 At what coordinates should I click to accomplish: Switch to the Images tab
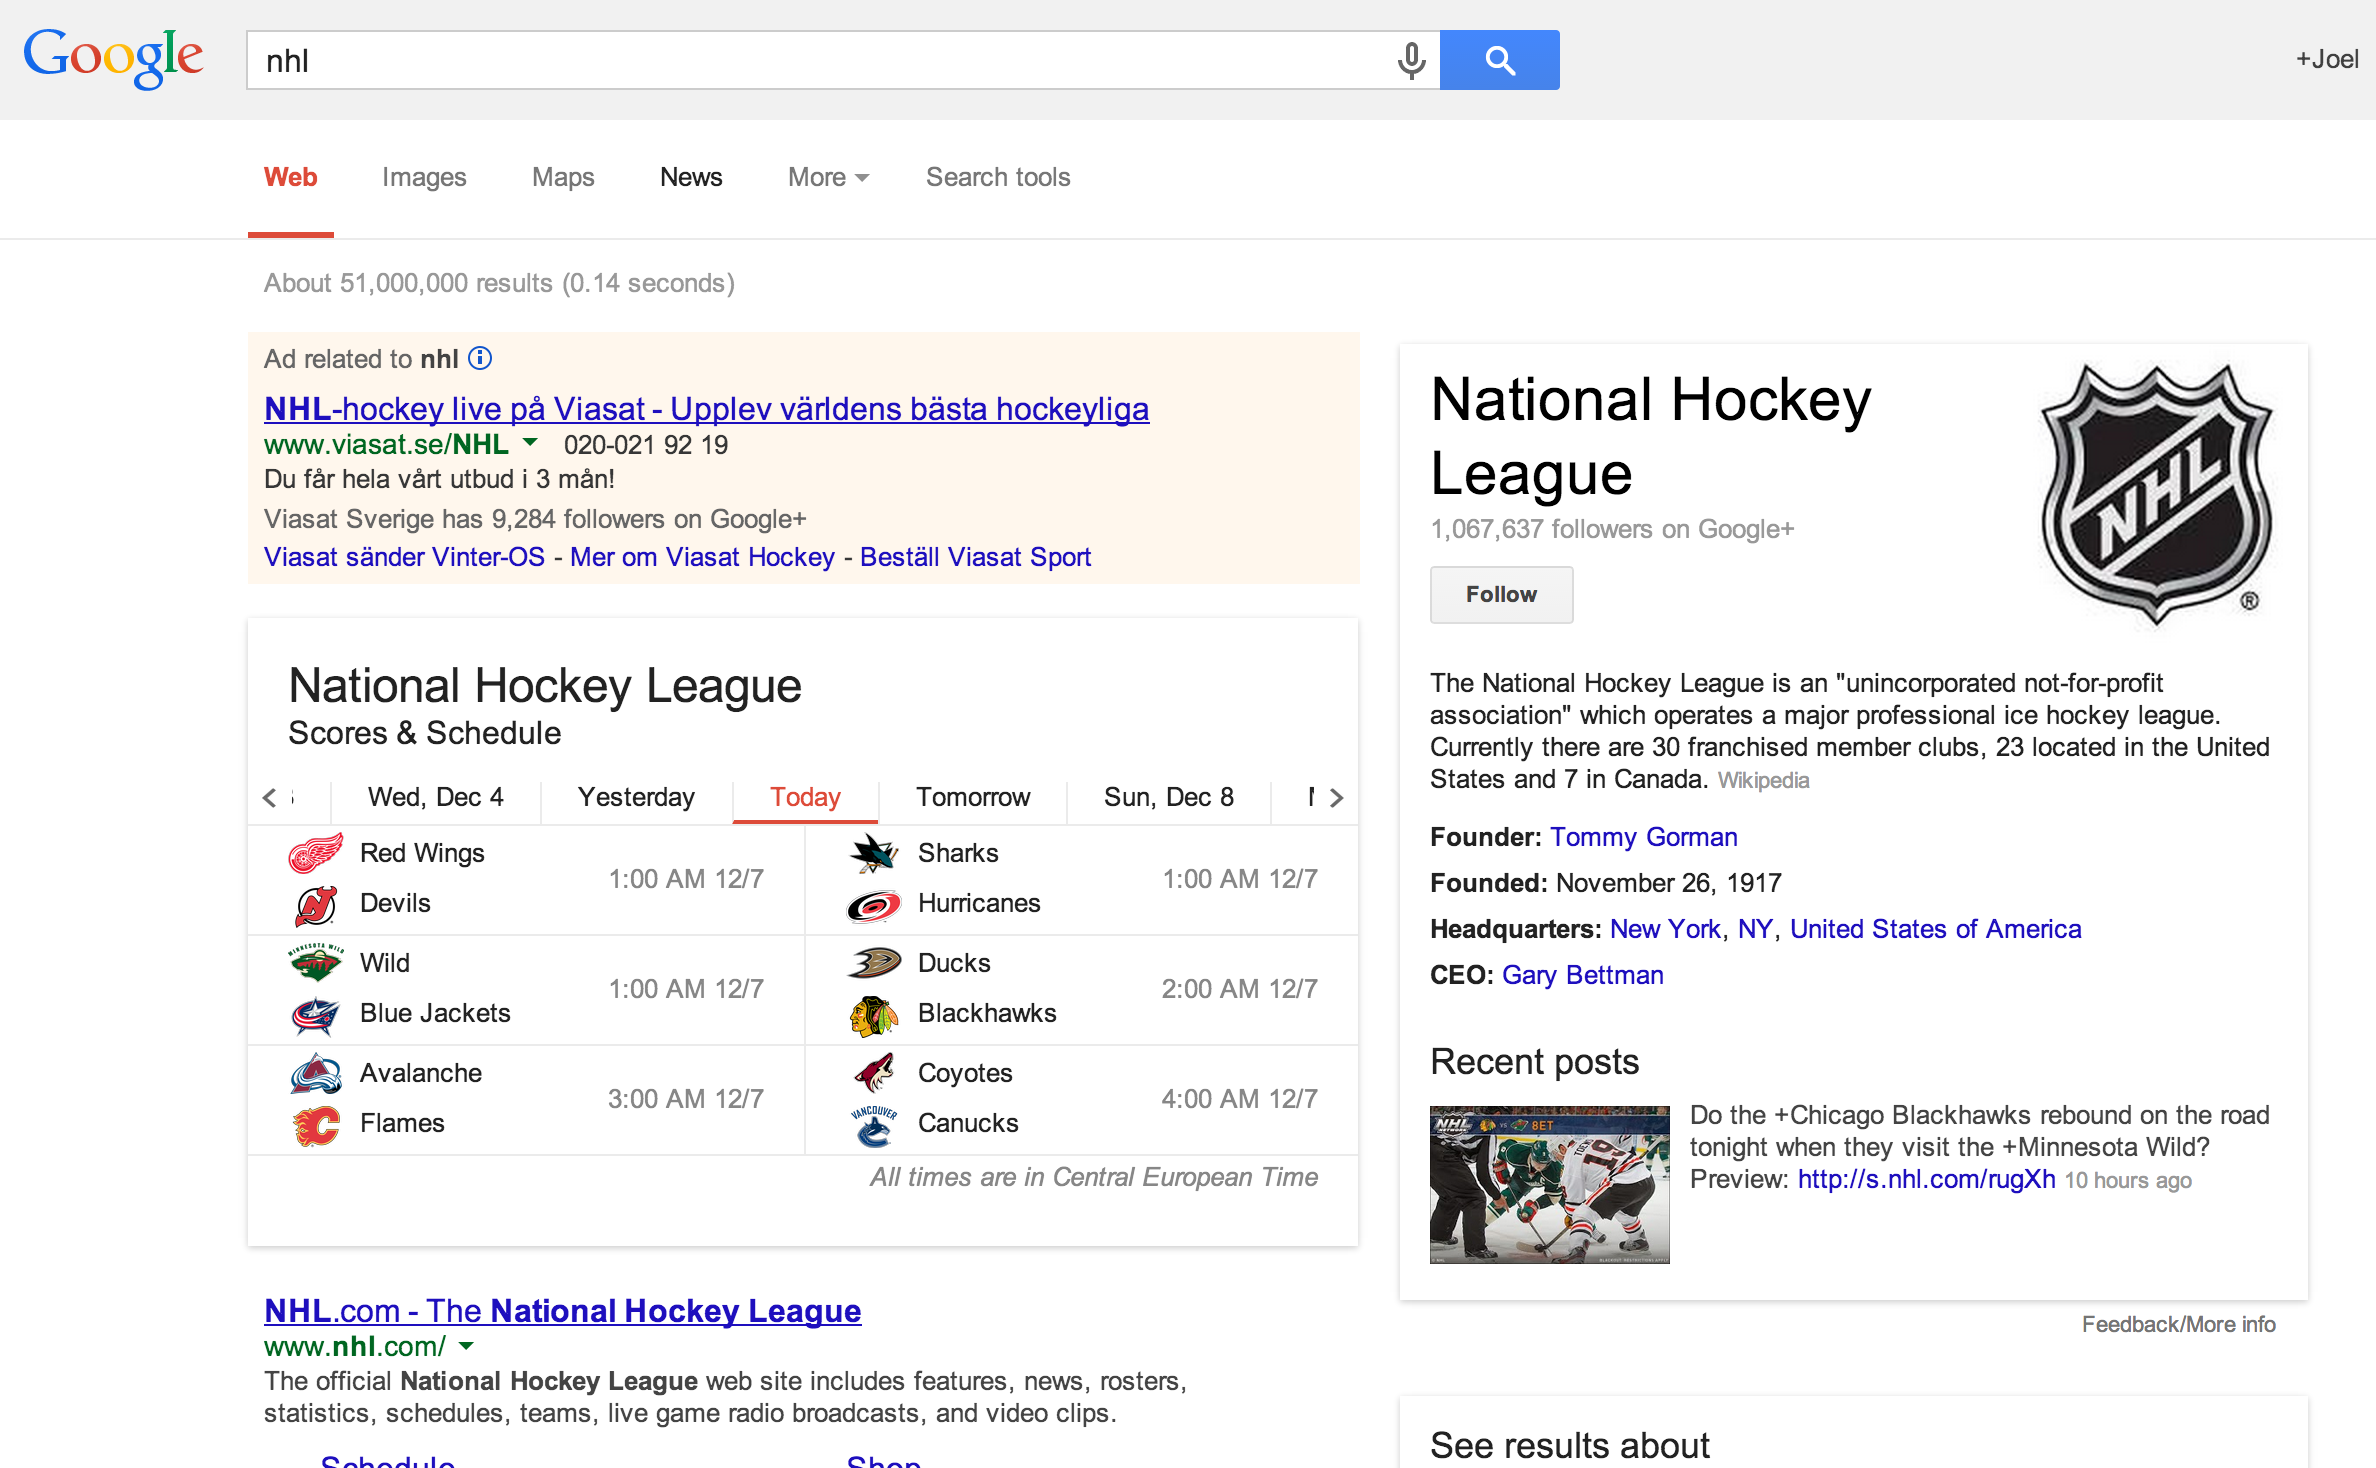coord(424,177)
